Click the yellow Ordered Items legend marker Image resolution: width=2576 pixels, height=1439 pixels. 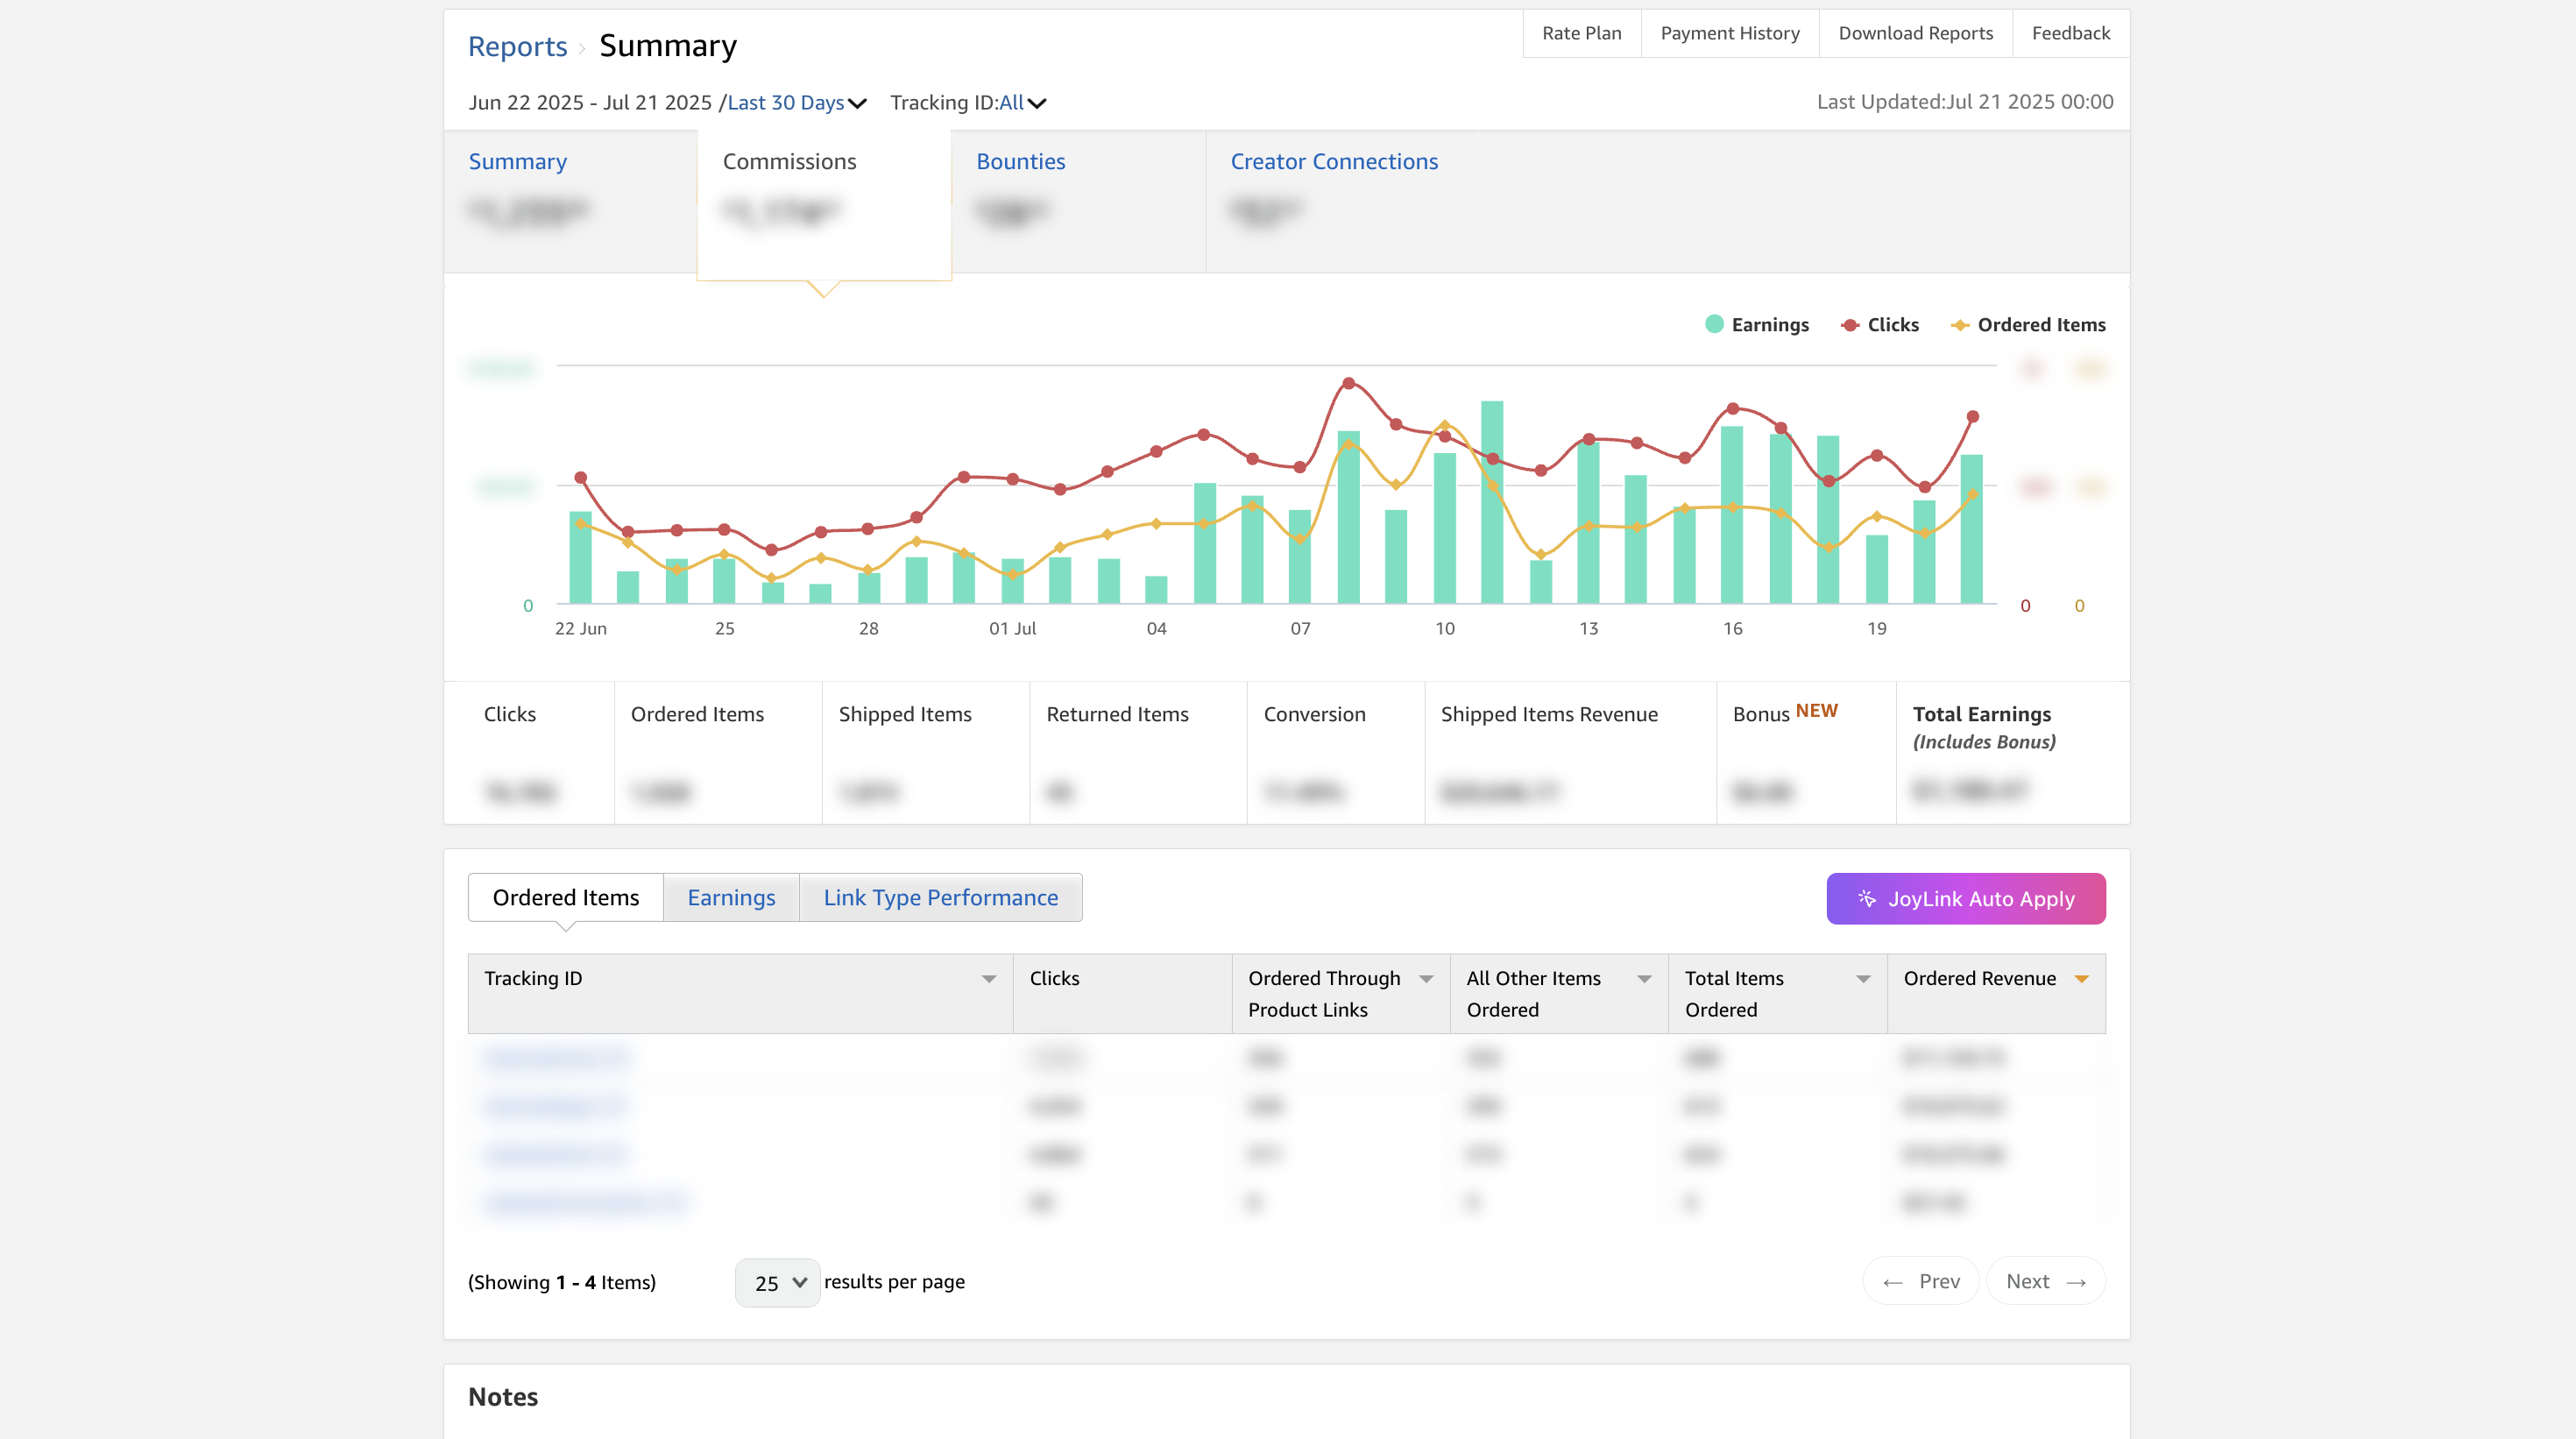tap(1960, 325)
